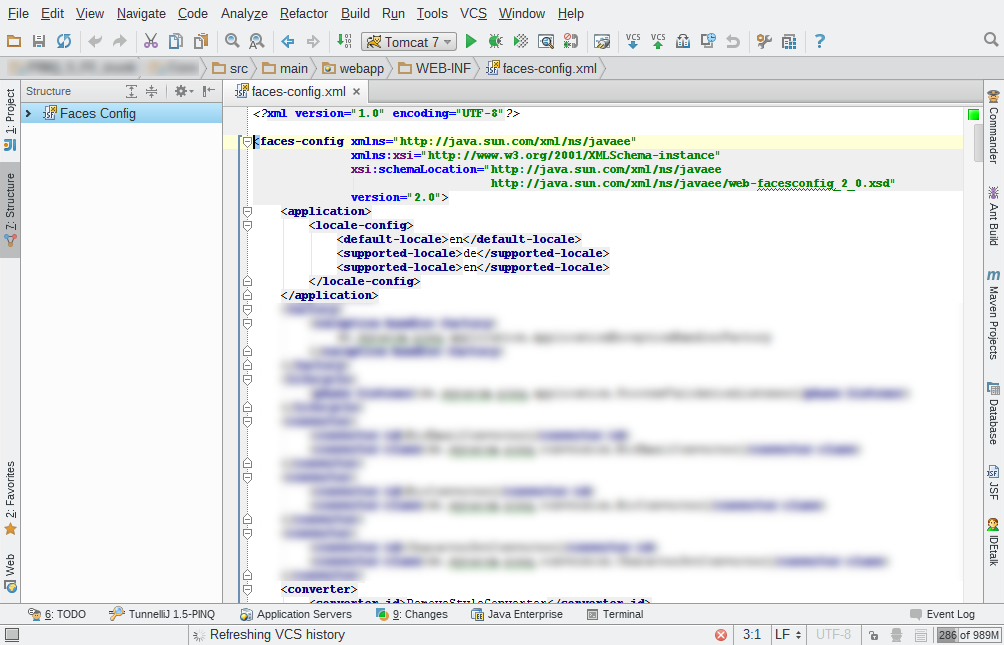This screenshot has width=1004, height=645.
Task: Open the Terminal tool window
Action: click(615, 614)
